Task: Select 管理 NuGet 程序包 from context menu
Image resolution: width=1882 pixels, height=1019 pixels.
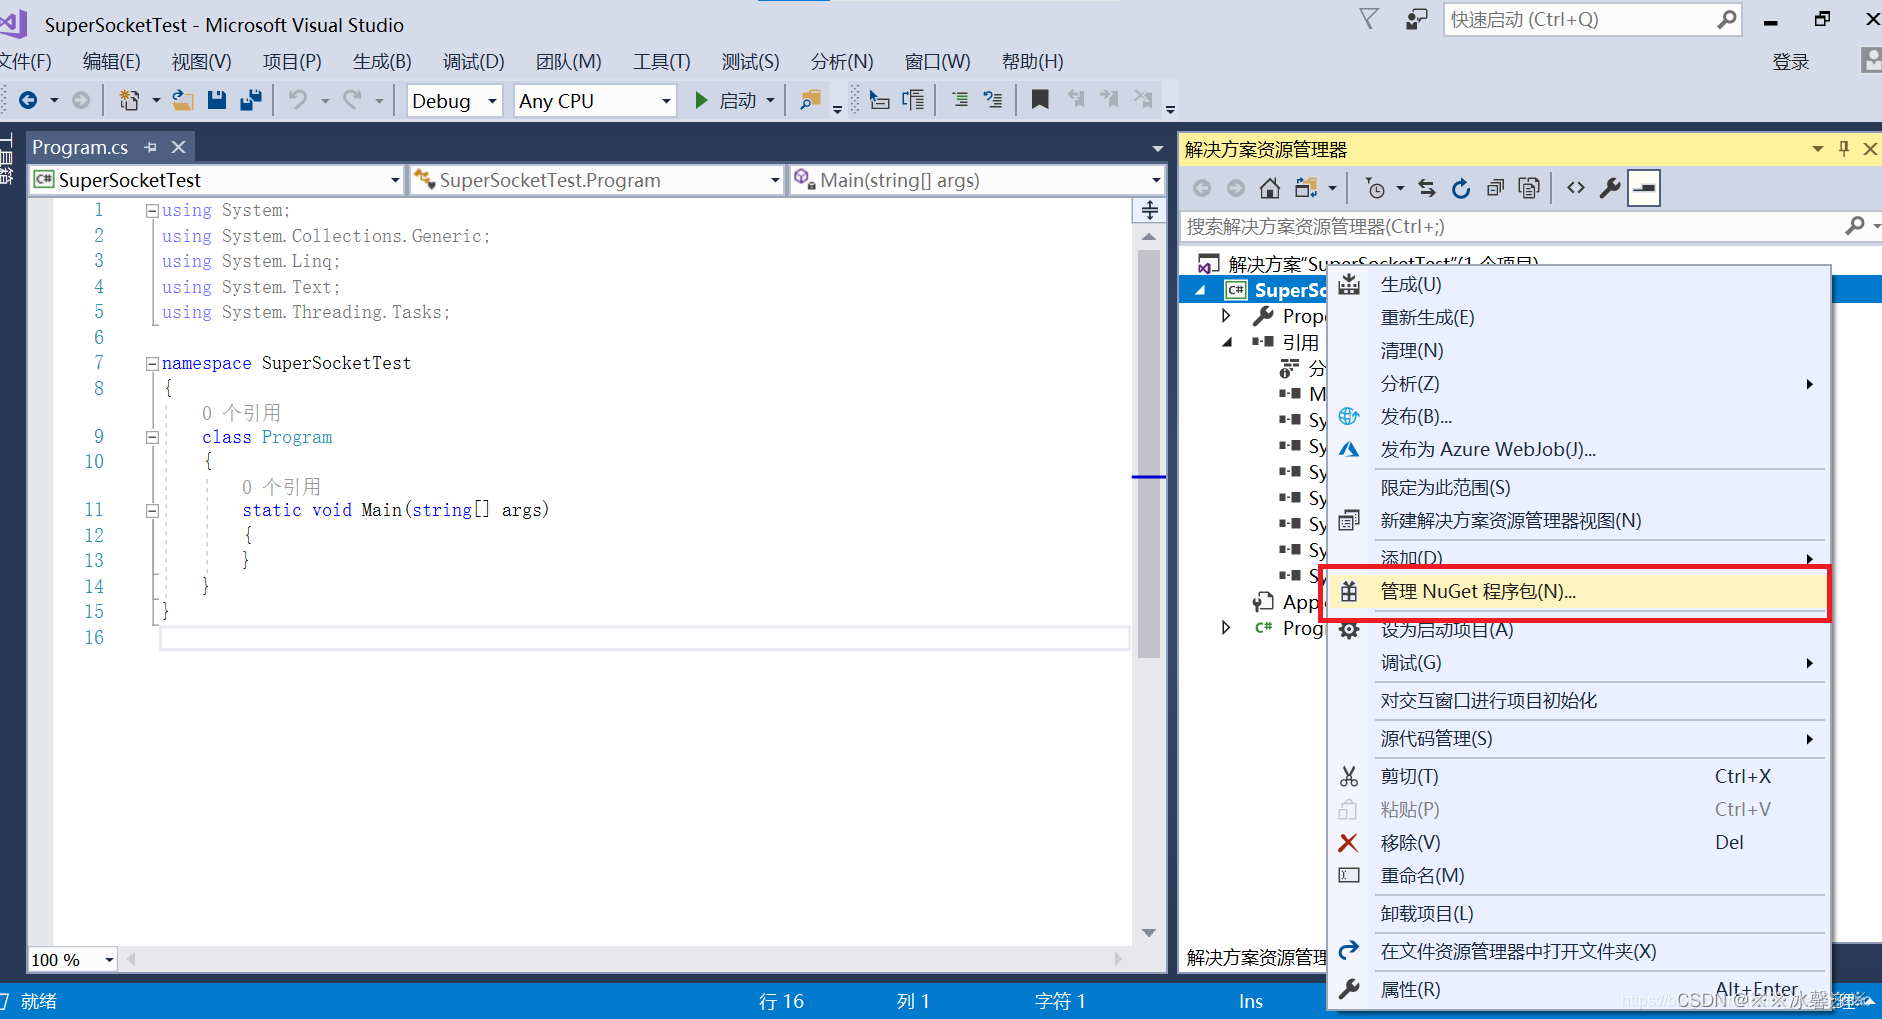Action: tap(1477, 591)
